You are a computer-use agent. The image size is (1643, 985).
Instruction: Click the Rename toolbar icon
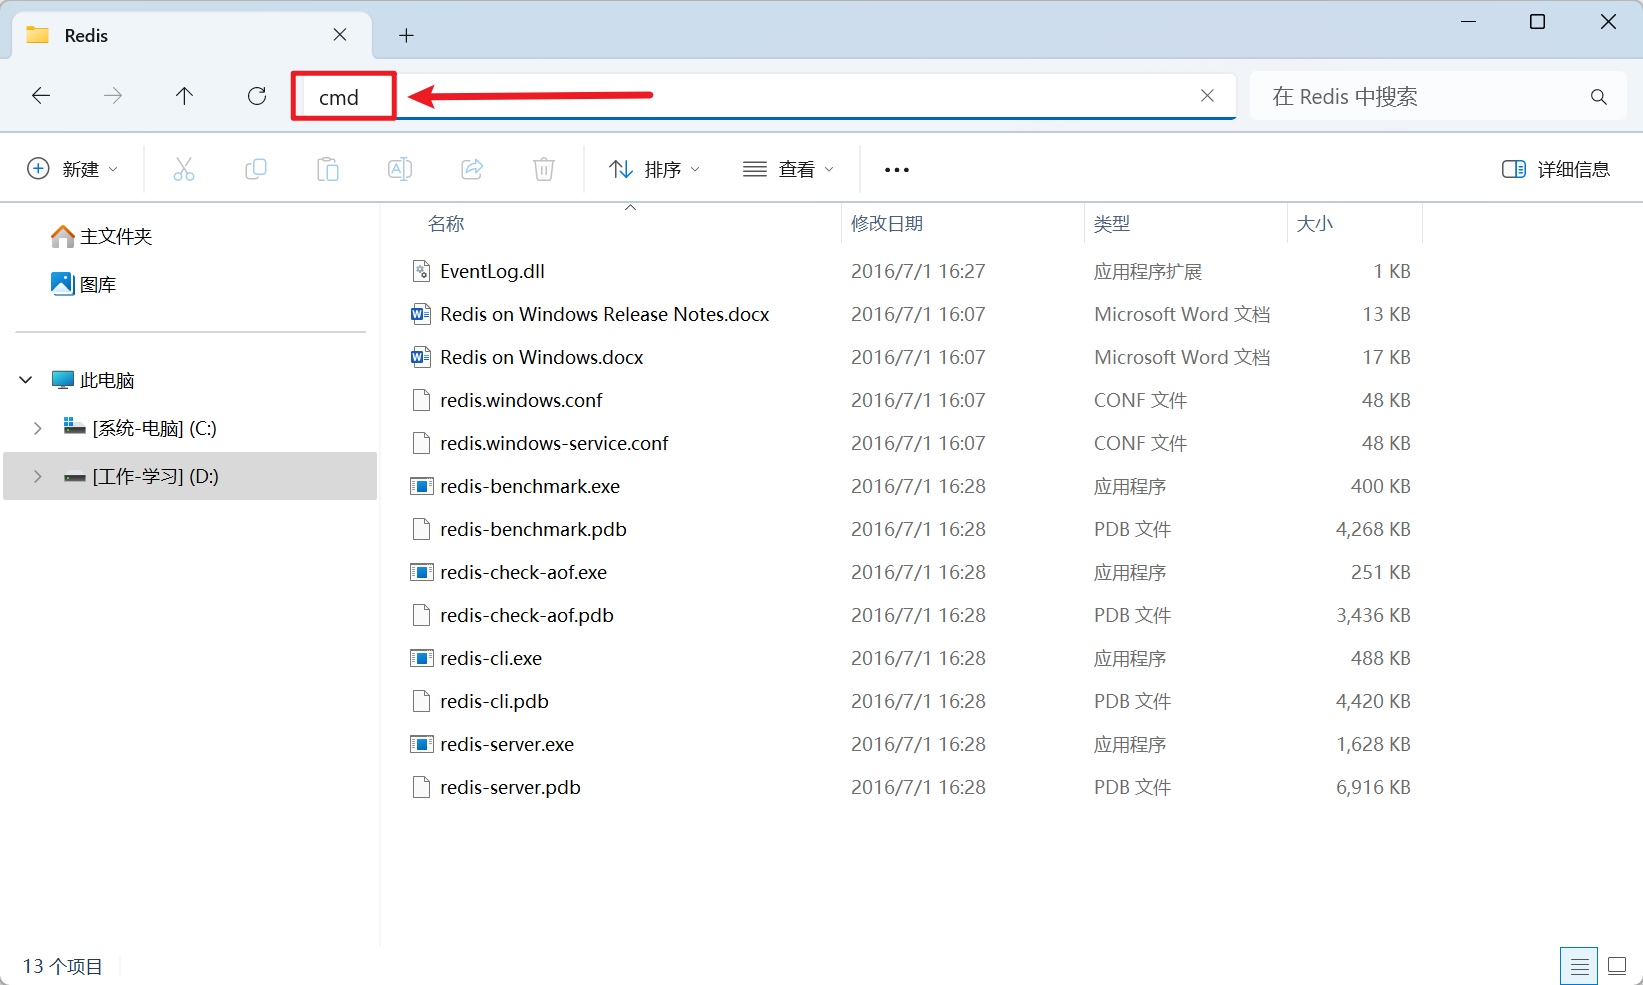tap(400, 169)
